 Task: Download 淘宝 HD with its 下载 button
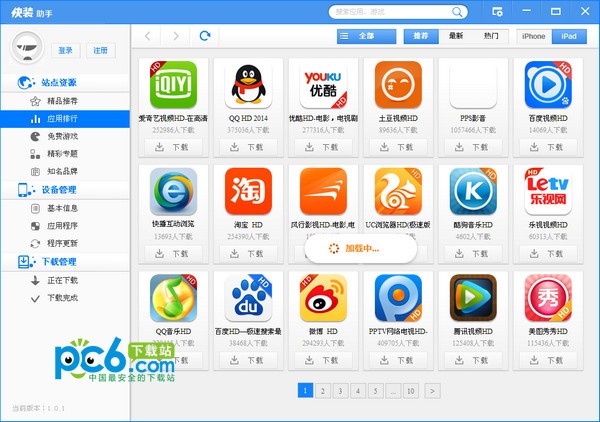248,254
